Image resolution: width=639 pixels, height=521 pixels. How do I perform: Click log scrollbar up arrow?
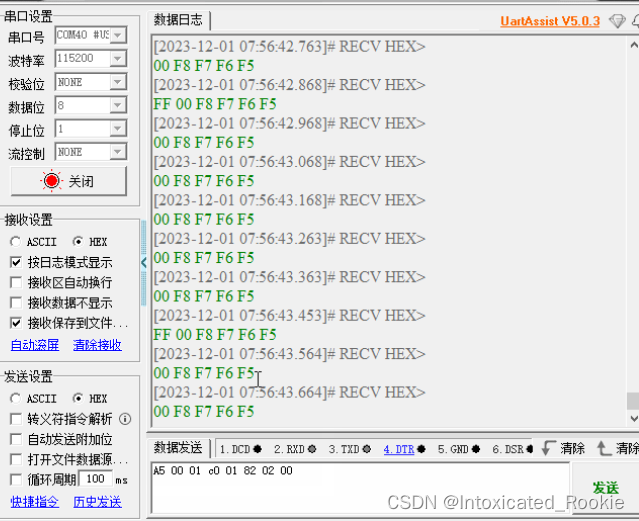point(634,44)
